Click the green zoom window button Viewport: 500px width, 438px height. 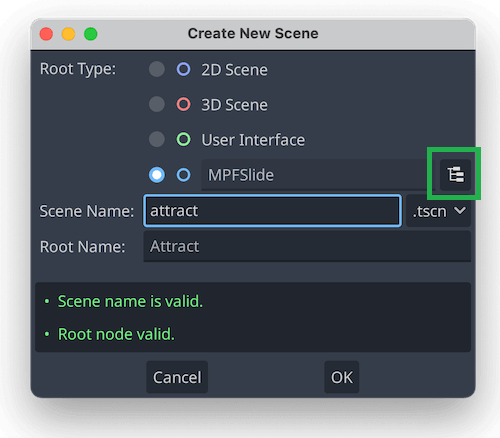(x=90, y=34)
